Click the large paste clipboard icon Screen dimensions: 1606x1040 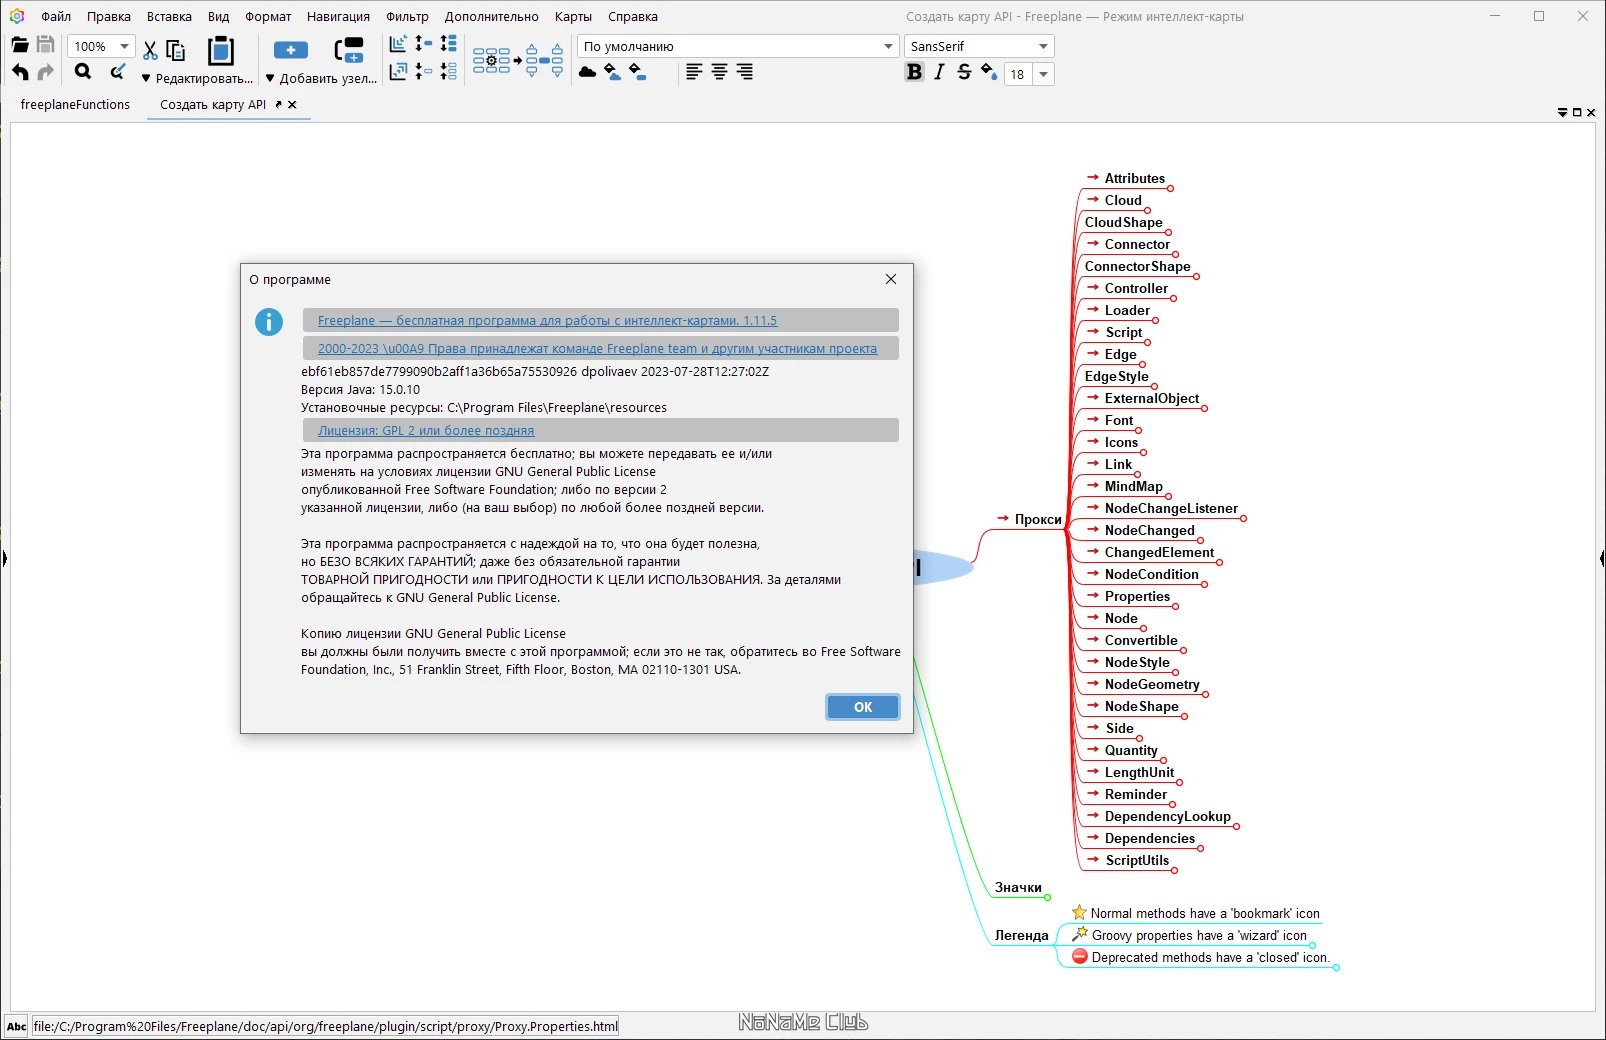click(220, 50)
